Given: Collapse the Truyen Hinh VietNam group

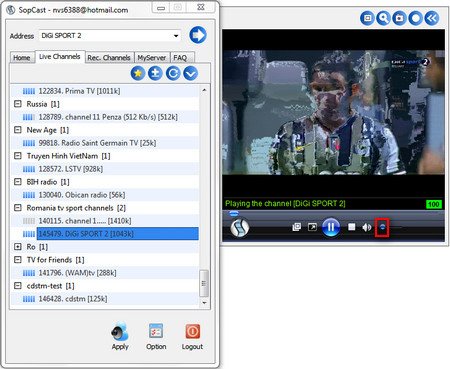Looking at the screenshot, I should pos(18,156).
